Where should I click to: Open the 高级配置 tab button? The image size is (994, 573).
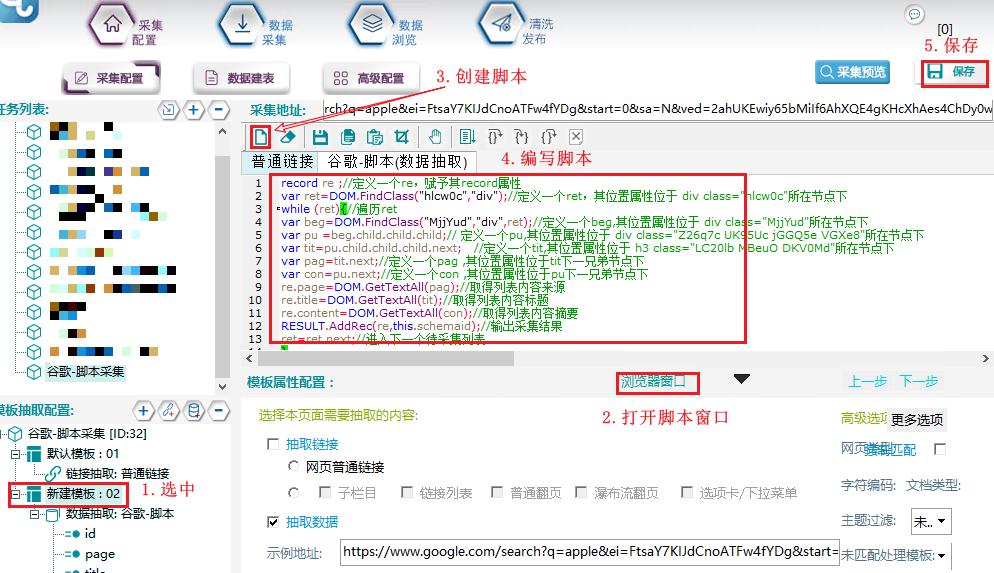[x=371, y=78]
